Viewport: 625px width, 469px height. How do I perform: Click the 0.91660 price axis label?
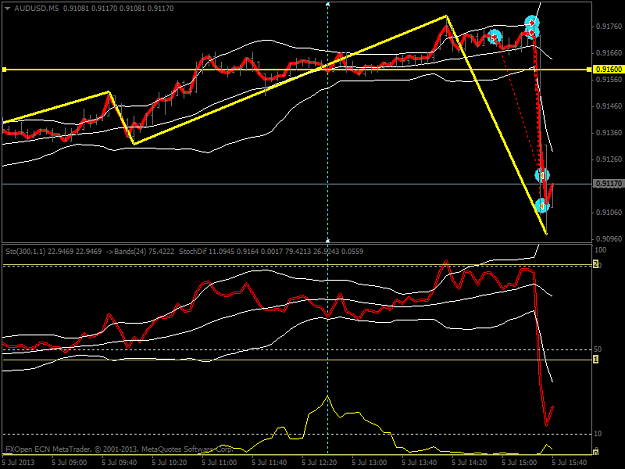[609, 53]
